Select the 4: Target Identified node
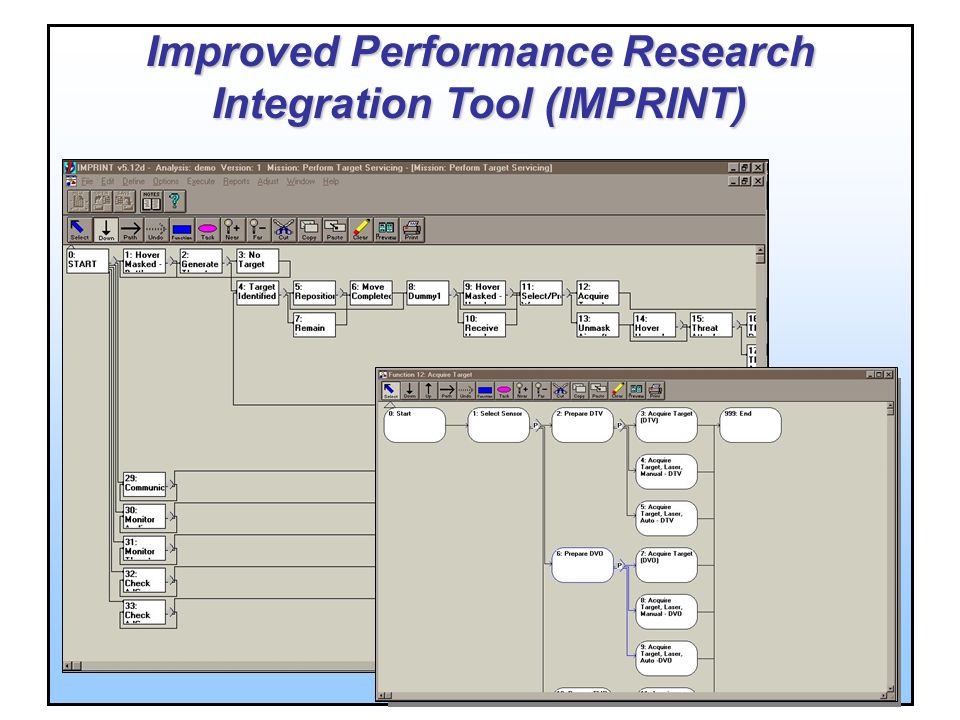The width and height of the screenshot is (960, 720). [257, 292]
